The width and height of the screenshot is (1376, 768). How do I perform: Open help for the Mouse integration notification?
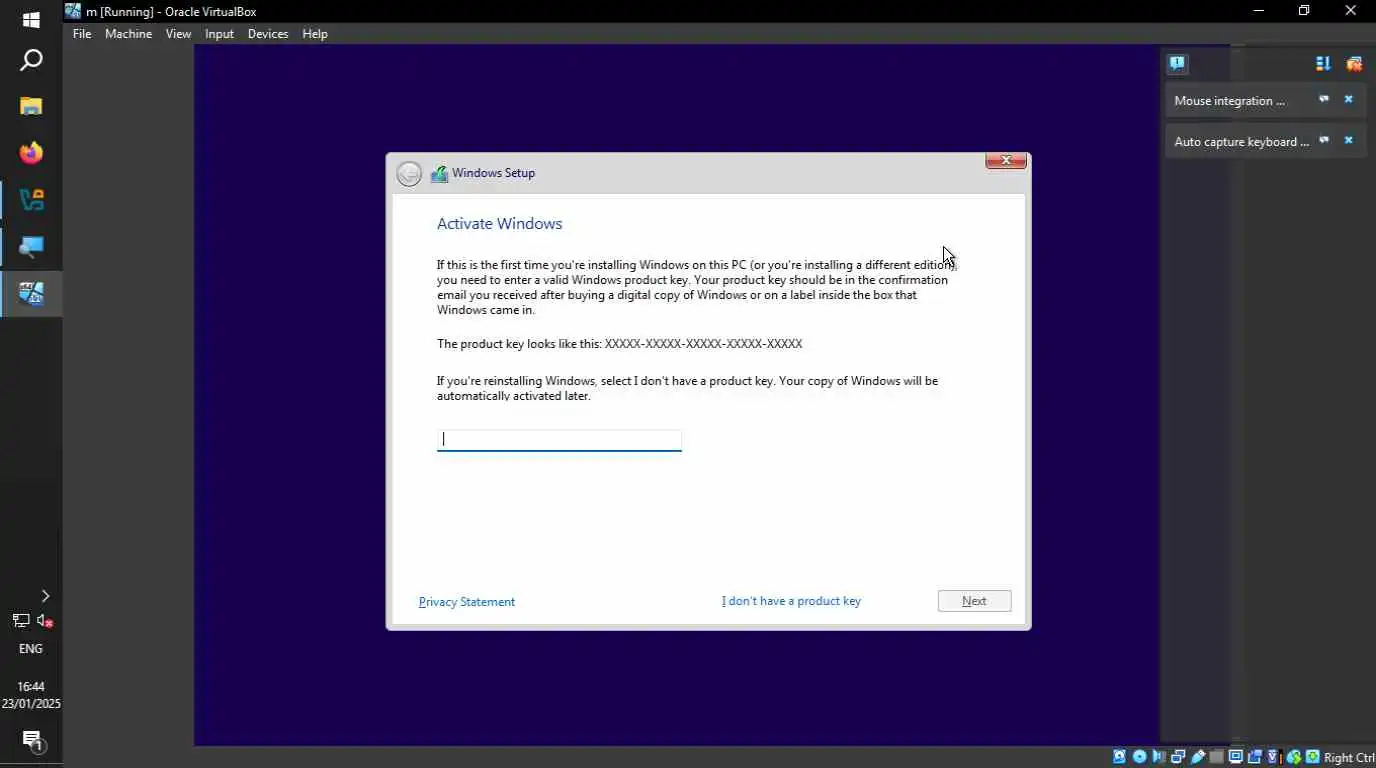[1324, 100]
